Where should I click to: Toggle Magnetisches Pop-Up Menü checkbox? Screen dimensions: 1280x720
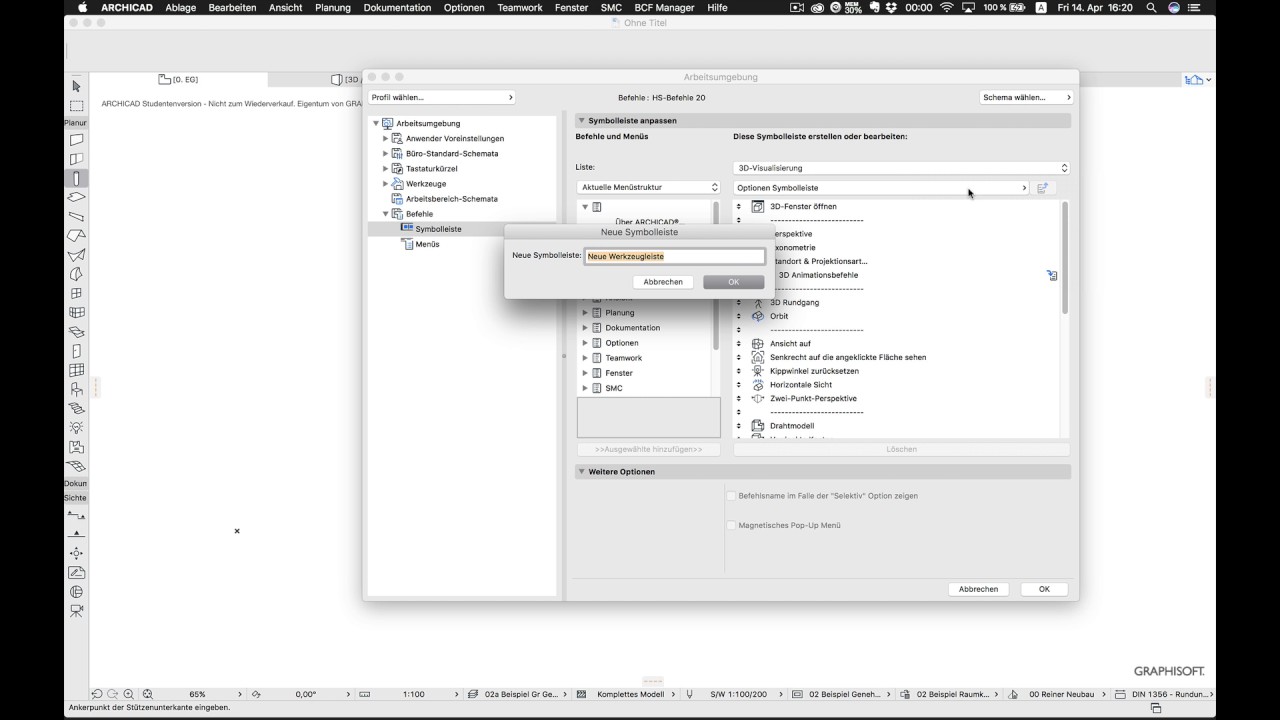pyautogui.click(x=731, y=525)
